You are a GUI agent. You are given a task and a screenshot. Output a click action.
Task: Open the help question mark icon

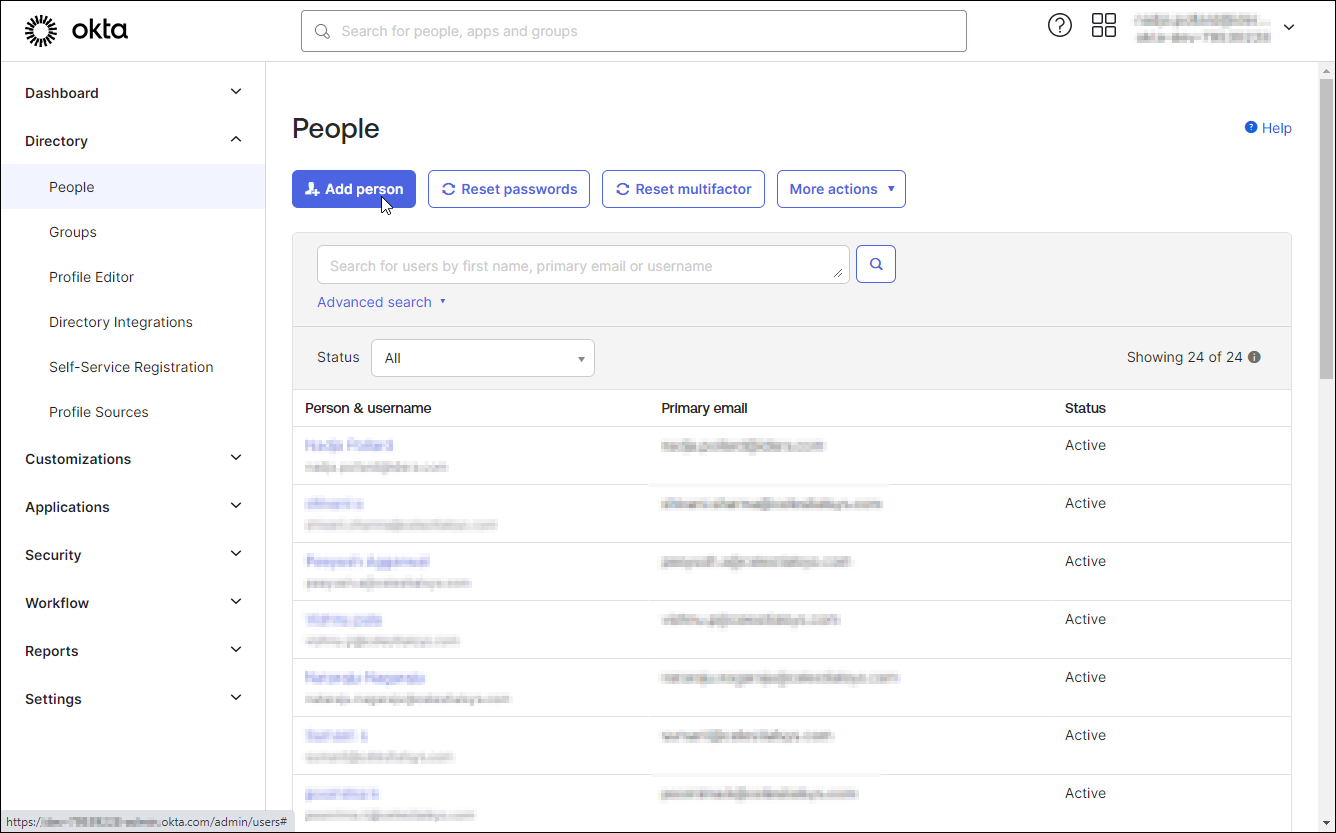click(x=1060, y=26)
